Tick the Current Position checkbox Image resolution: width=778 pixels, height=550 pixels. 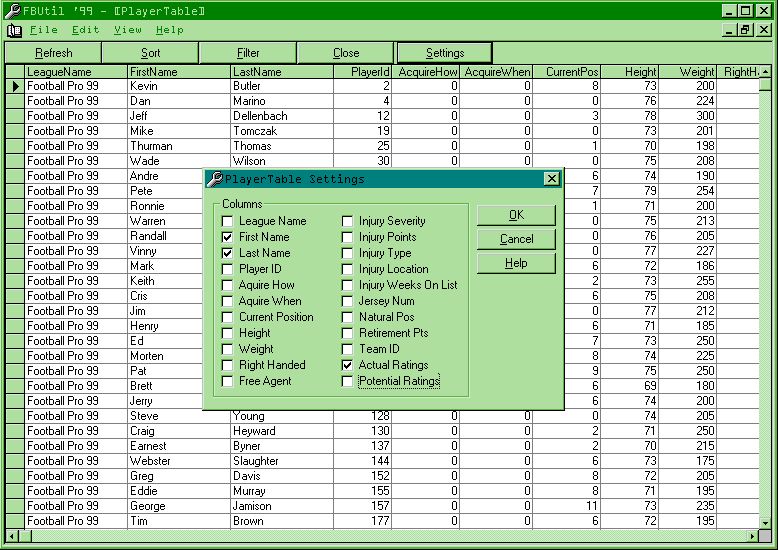point(227,317)
